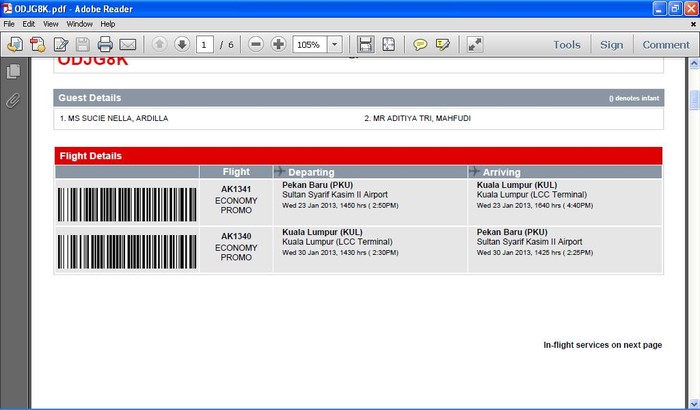The width and height of the screenshot is (700, 410).
Task: Open the Comment pane
Action: tap(666, 45)
